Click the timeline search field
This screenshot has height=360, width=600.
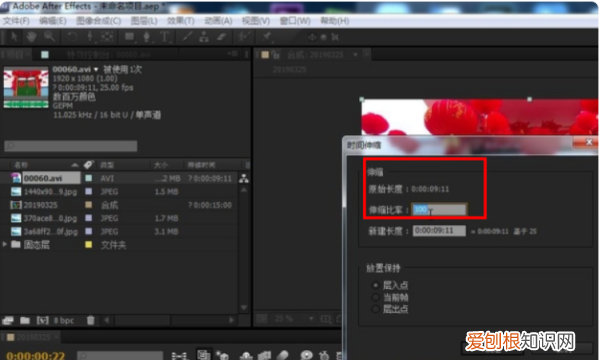point(121,355)
